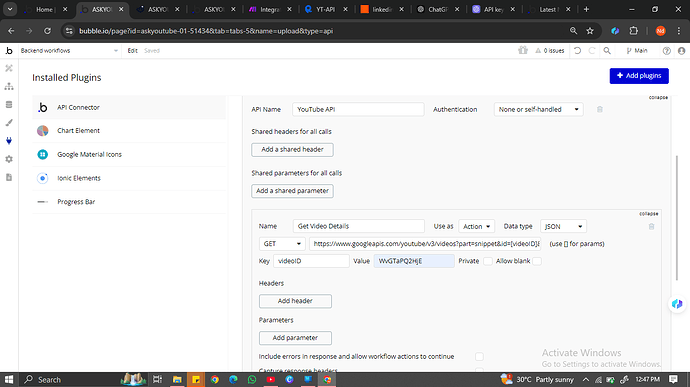Viewport: 690px width, 387px height.
Task: Open the Data tab database icon
Action: pos(9,104)
